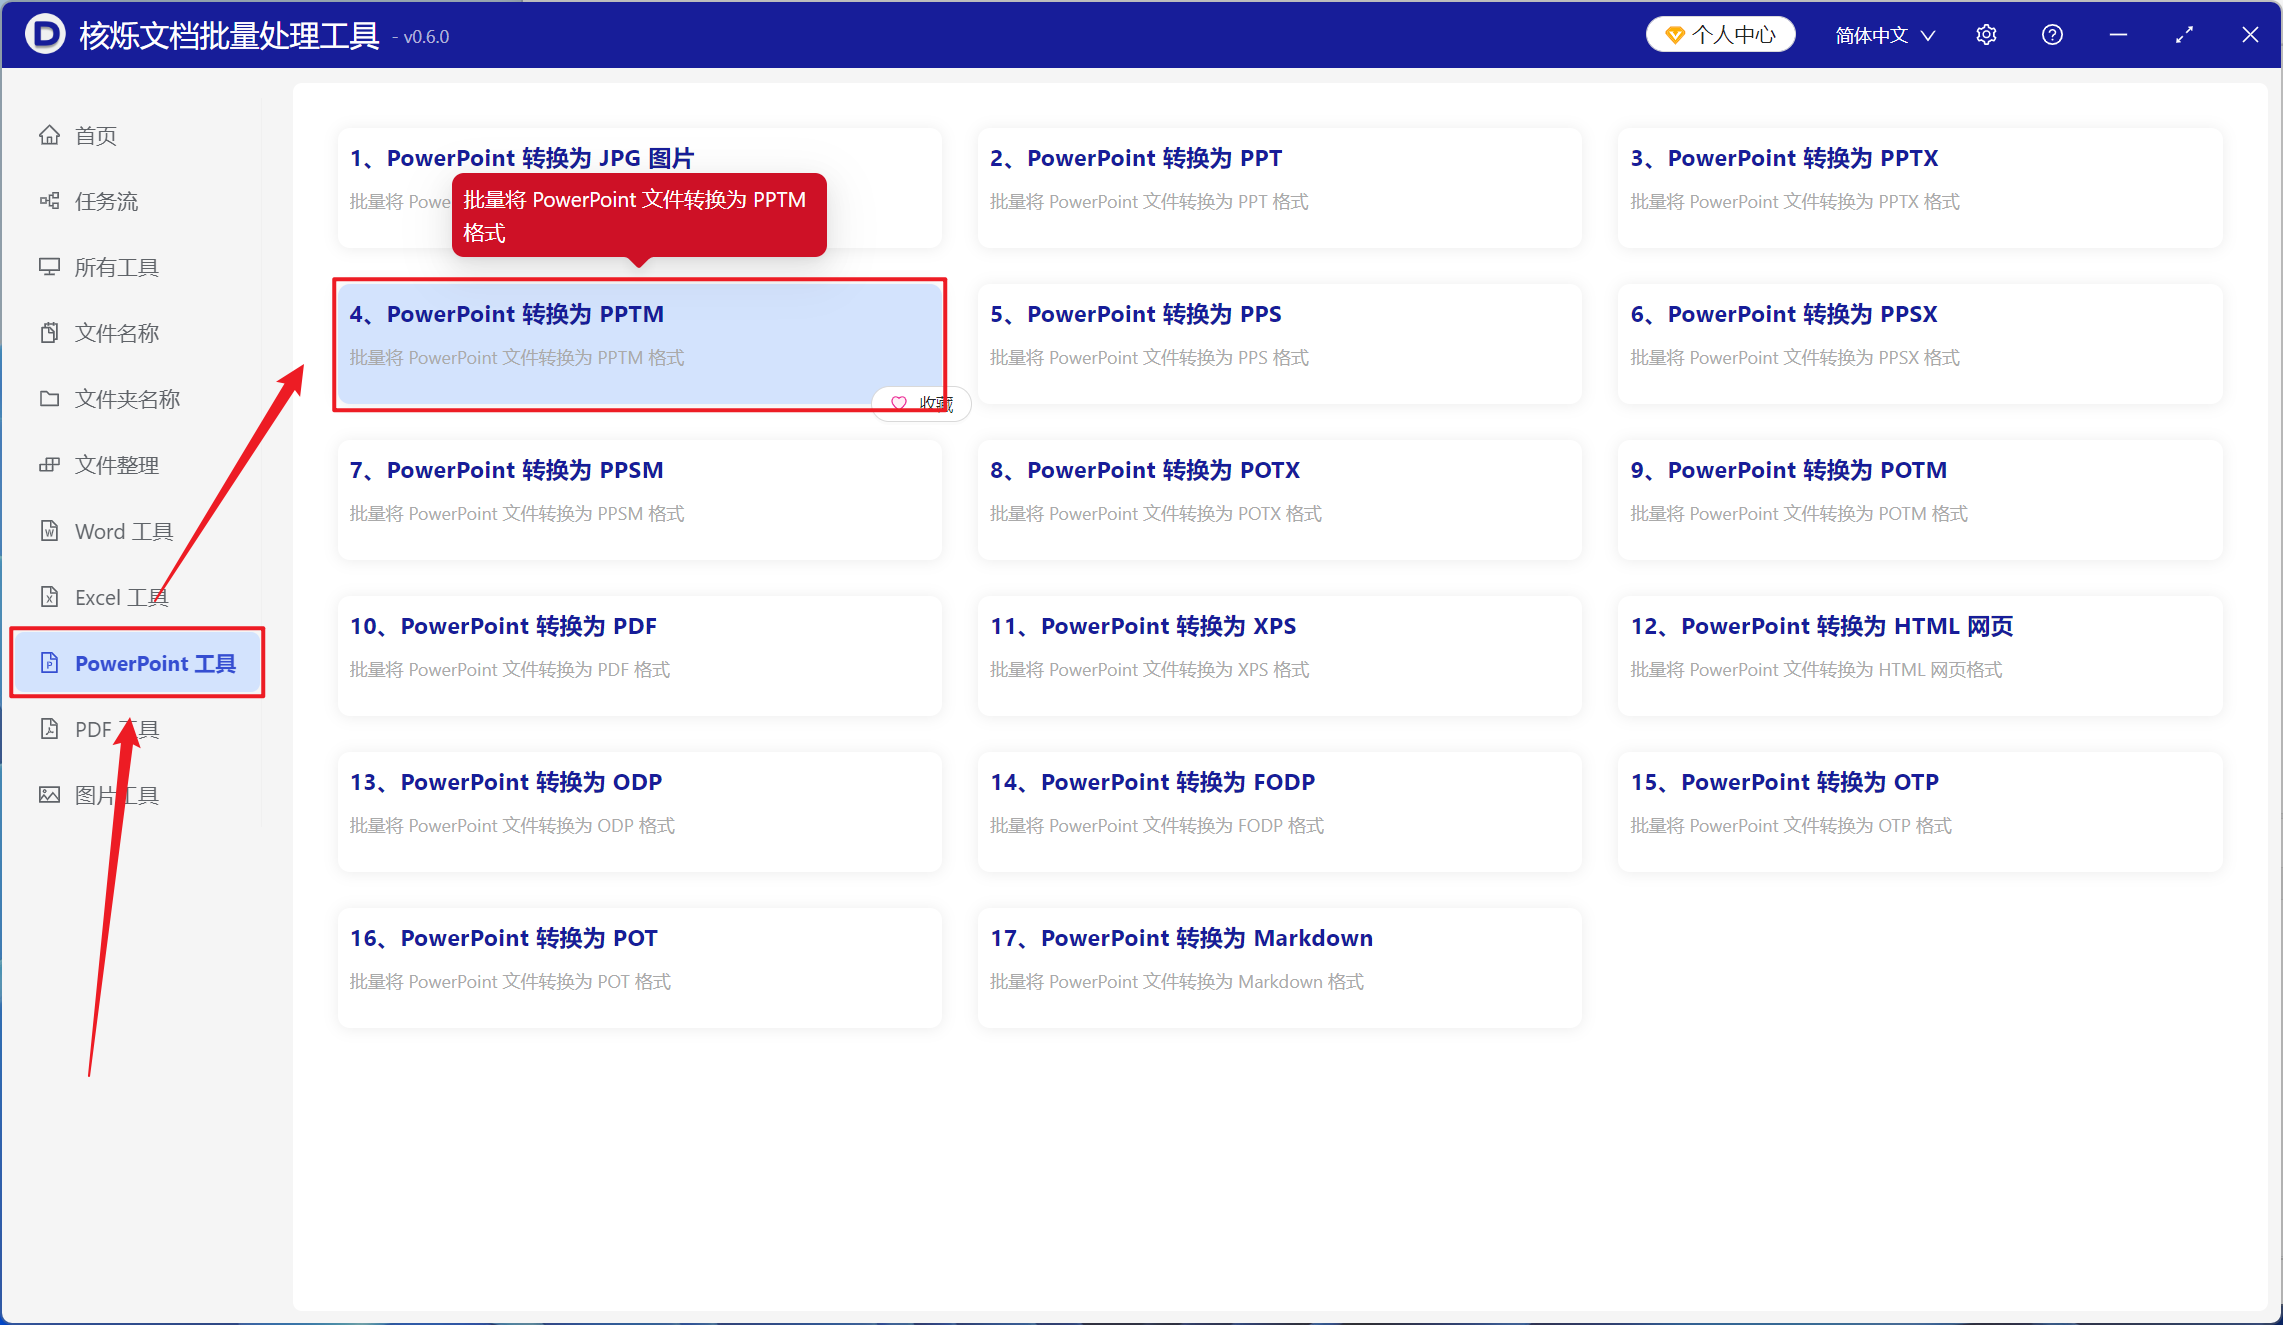Open PowerPoint 转换为 POT card
2283x1325 pixels.
(x=640, y=967)
